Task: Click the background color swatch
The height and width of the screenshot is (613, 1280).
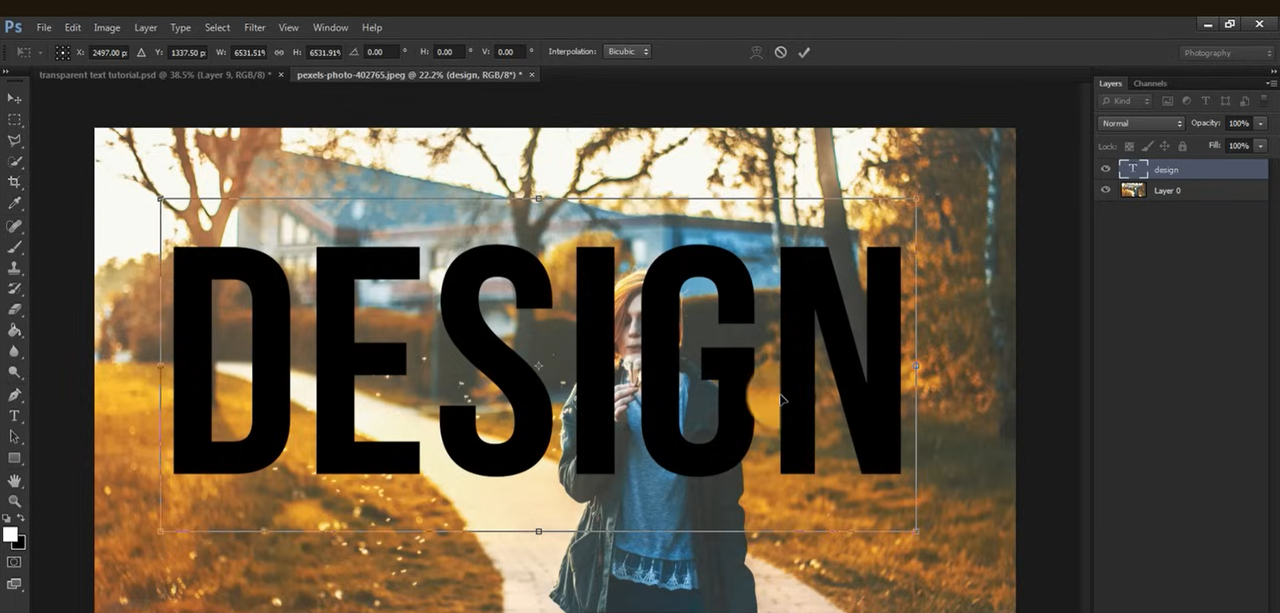Action: [x=21, y=544]
